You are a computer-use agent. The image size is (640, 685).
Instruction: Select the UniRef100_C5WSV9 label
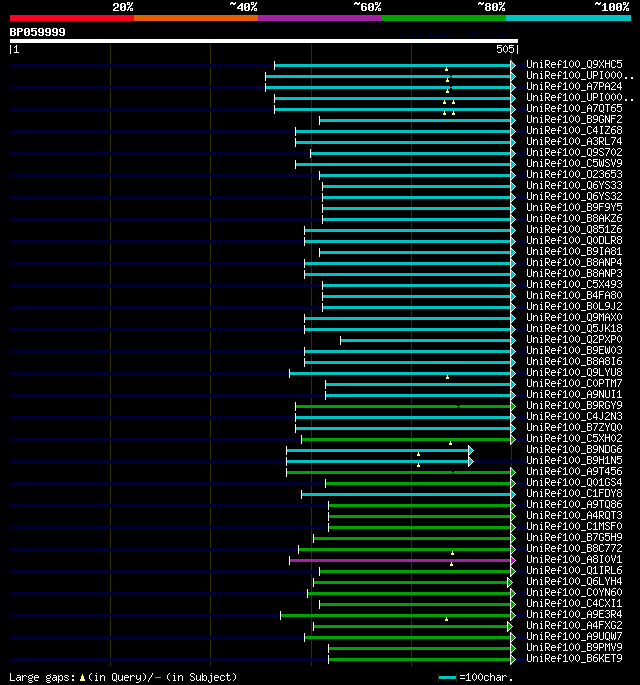(x=574, y=163)
